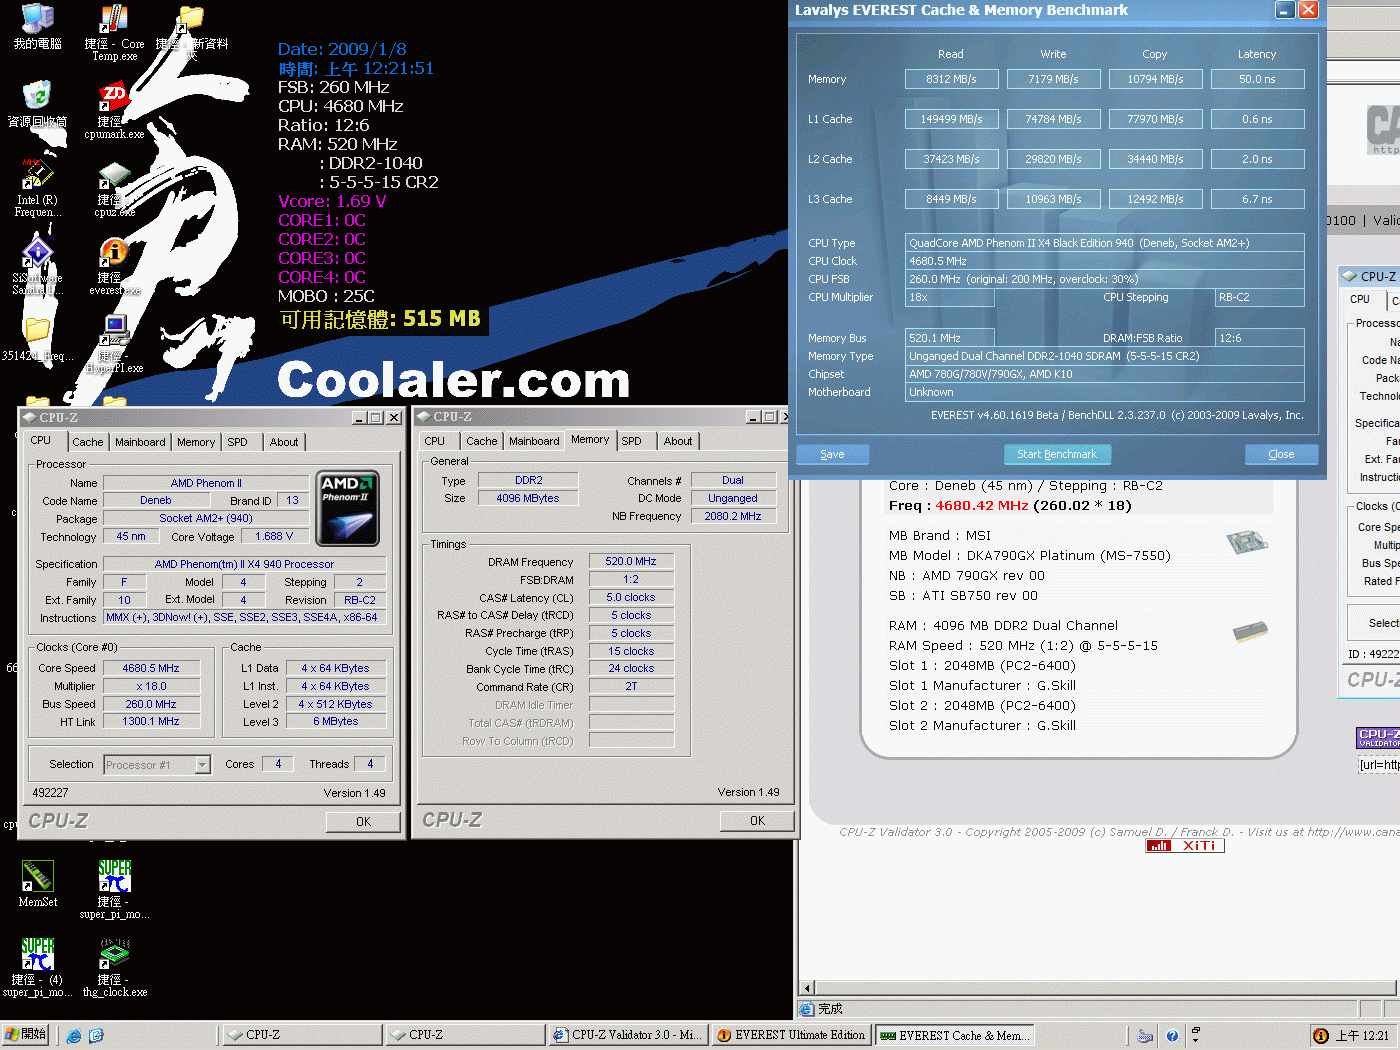The height and width of the screenshot is (1050, 1400).
Task: Click the motherboard image in the validator page
Action: 1247,542
